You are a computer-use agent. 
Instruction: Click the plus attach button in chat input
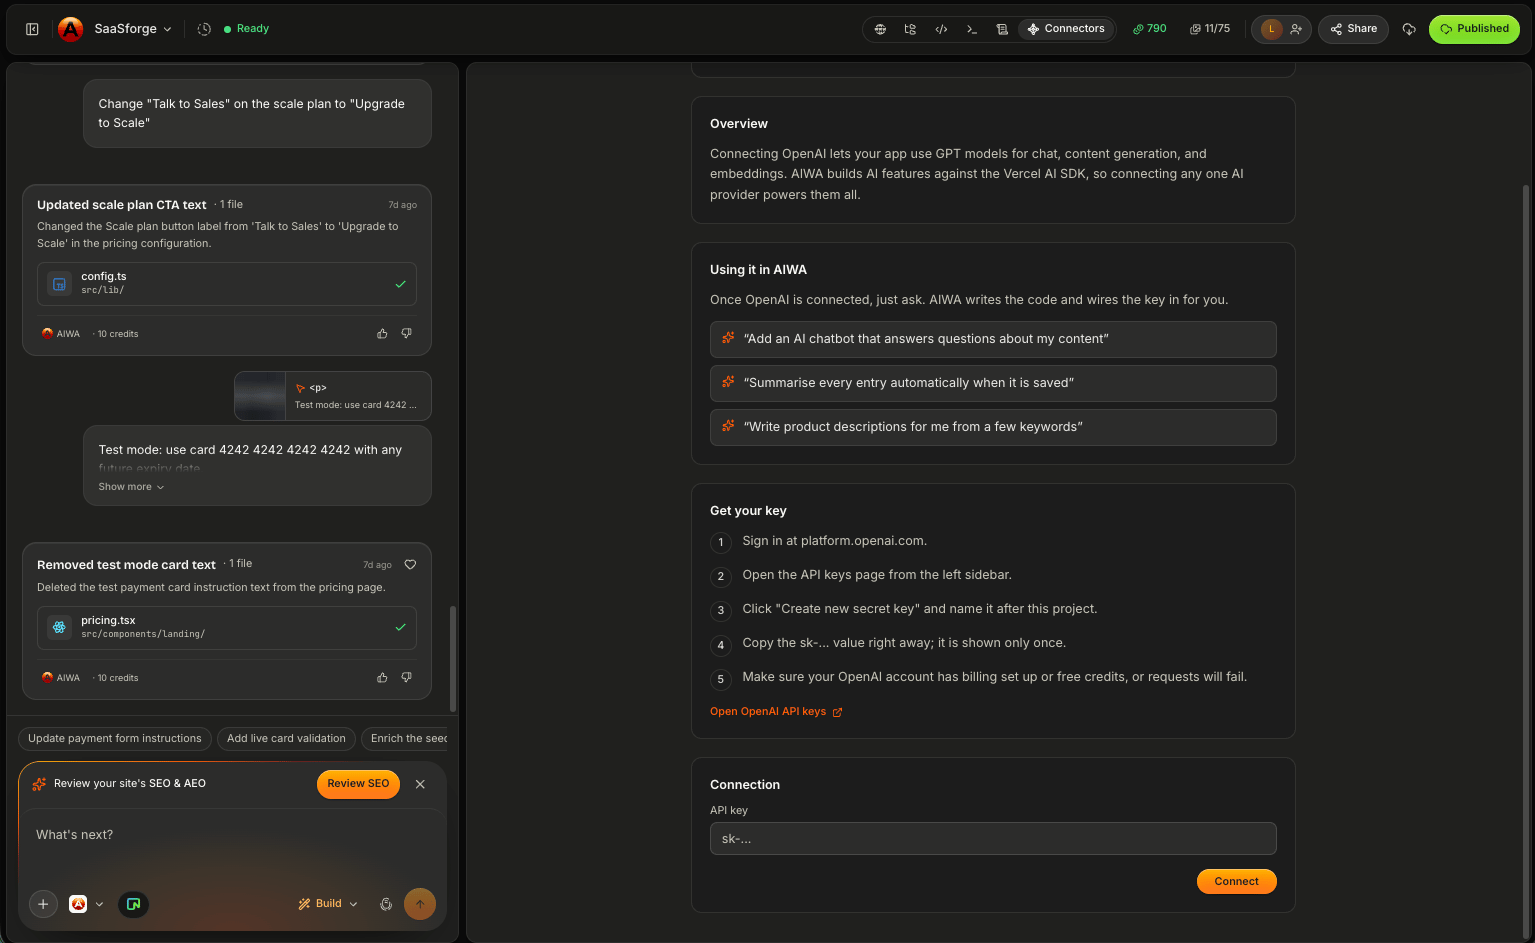pos(43,904)
